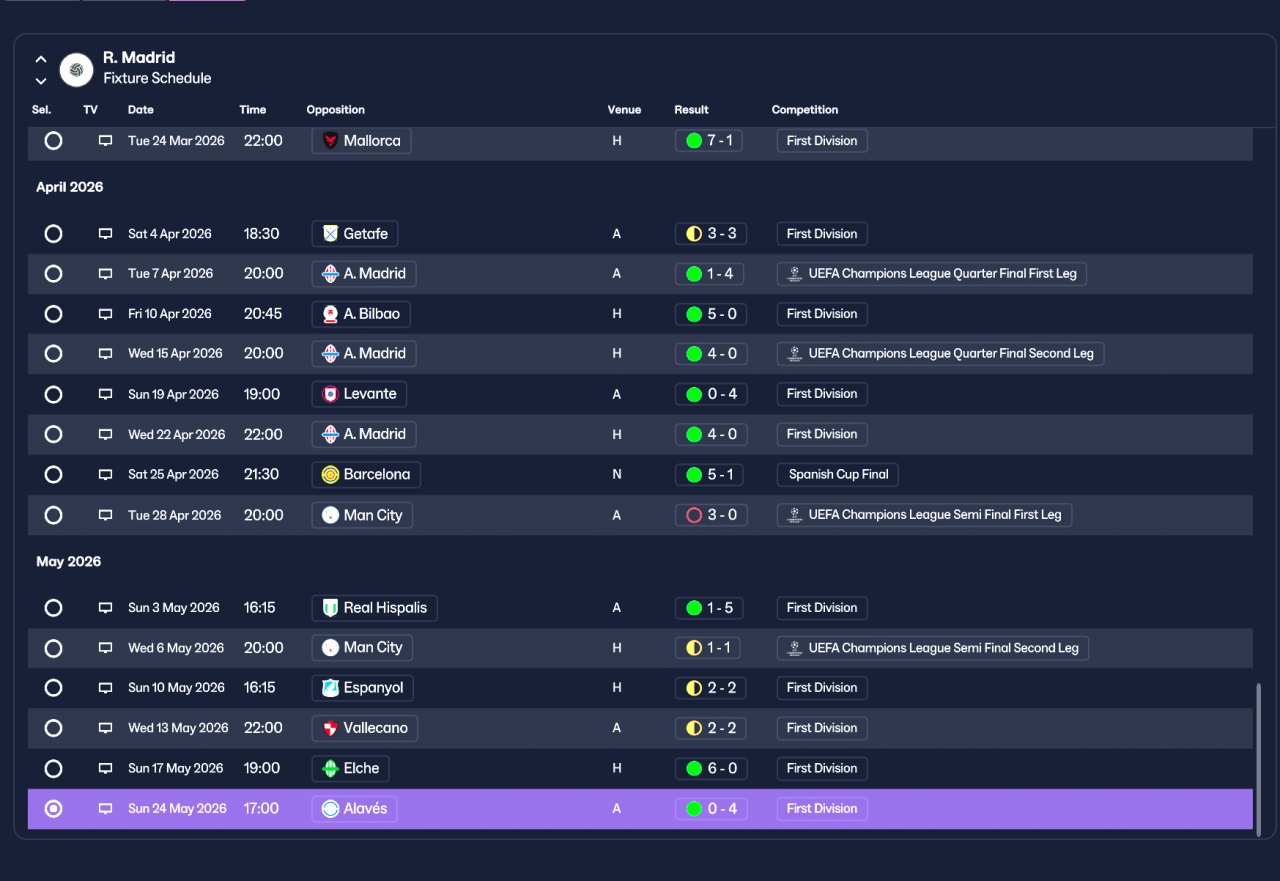Click the Espanyol team crest icon

(x=330, y=688)
